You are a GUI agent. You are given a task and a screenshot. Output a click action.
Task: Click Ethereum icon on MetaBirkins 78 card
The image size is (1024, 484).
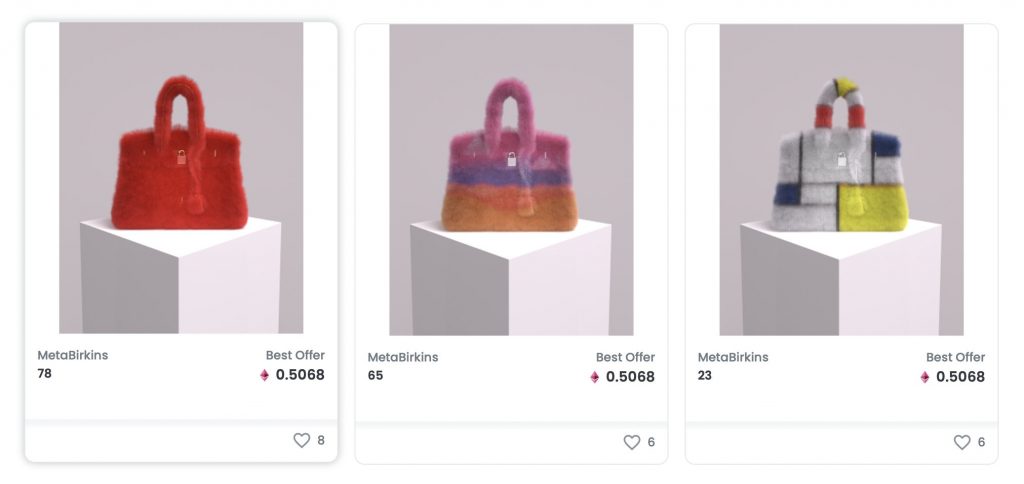(265, 375)
